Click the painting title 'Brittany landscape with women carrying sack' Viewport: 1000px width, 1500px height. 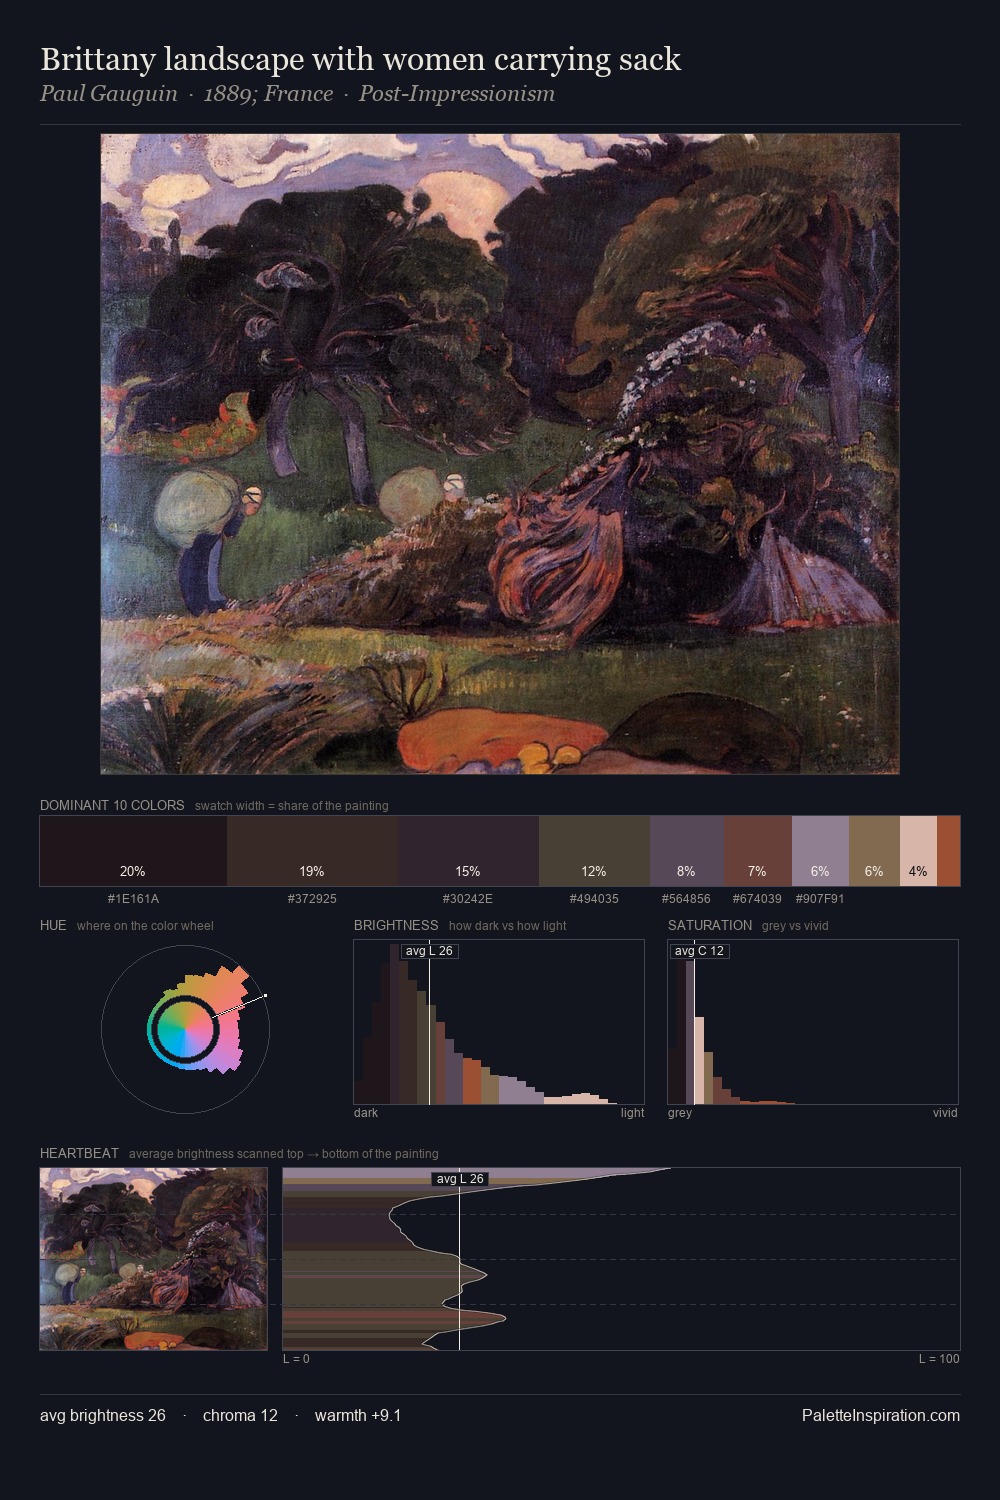(360, 60)
